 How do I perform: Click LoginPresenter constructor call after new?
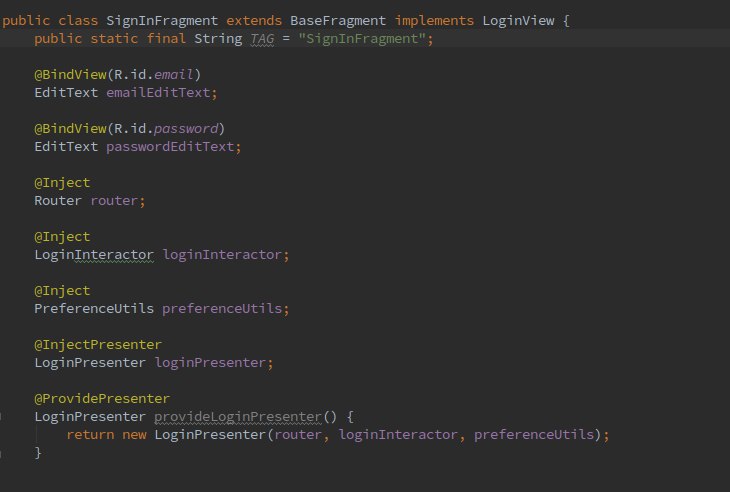click(210, 435)
